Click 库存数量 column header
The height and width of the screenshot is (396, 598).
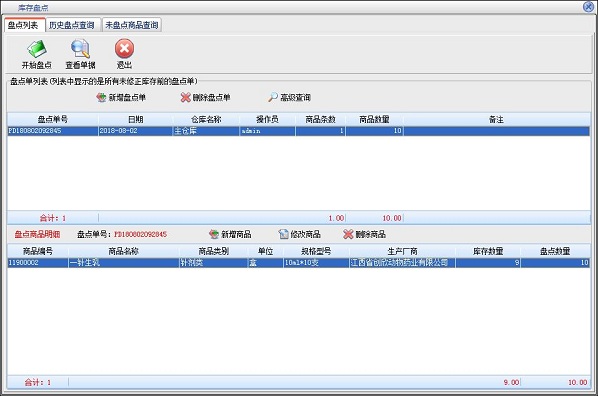488,251
